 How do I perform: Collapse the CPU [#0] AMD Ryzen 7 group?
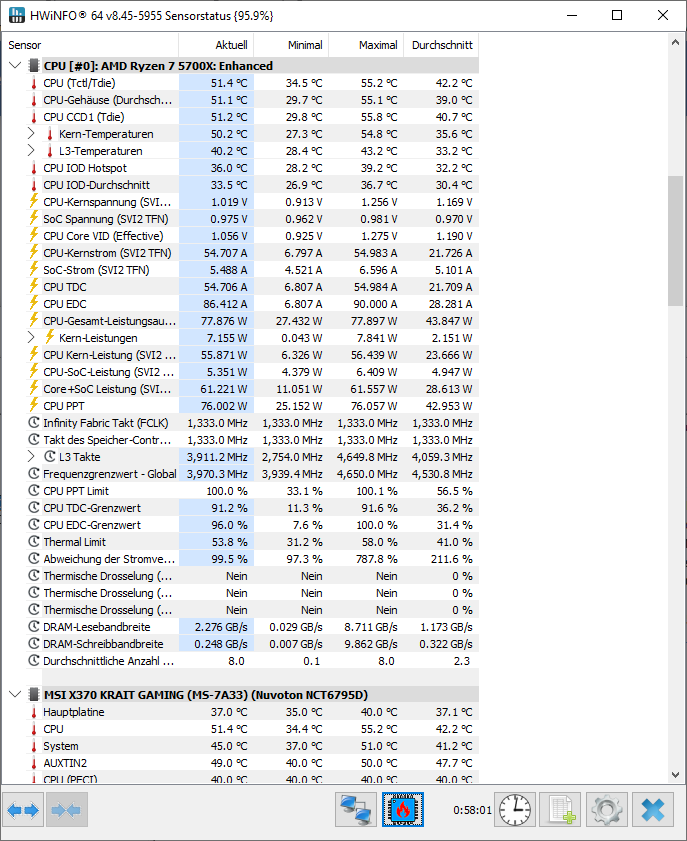(x=15, y=66)
